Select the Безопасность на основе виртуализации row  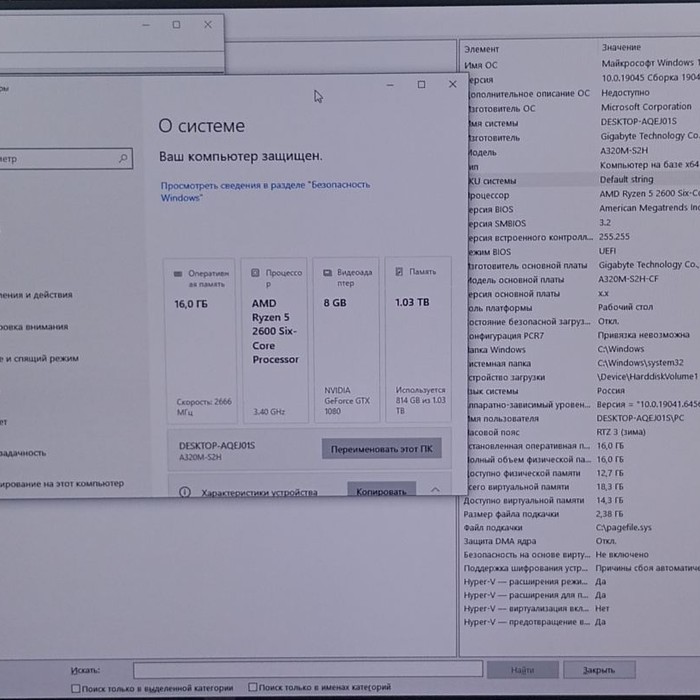click(x=581, y=554)
